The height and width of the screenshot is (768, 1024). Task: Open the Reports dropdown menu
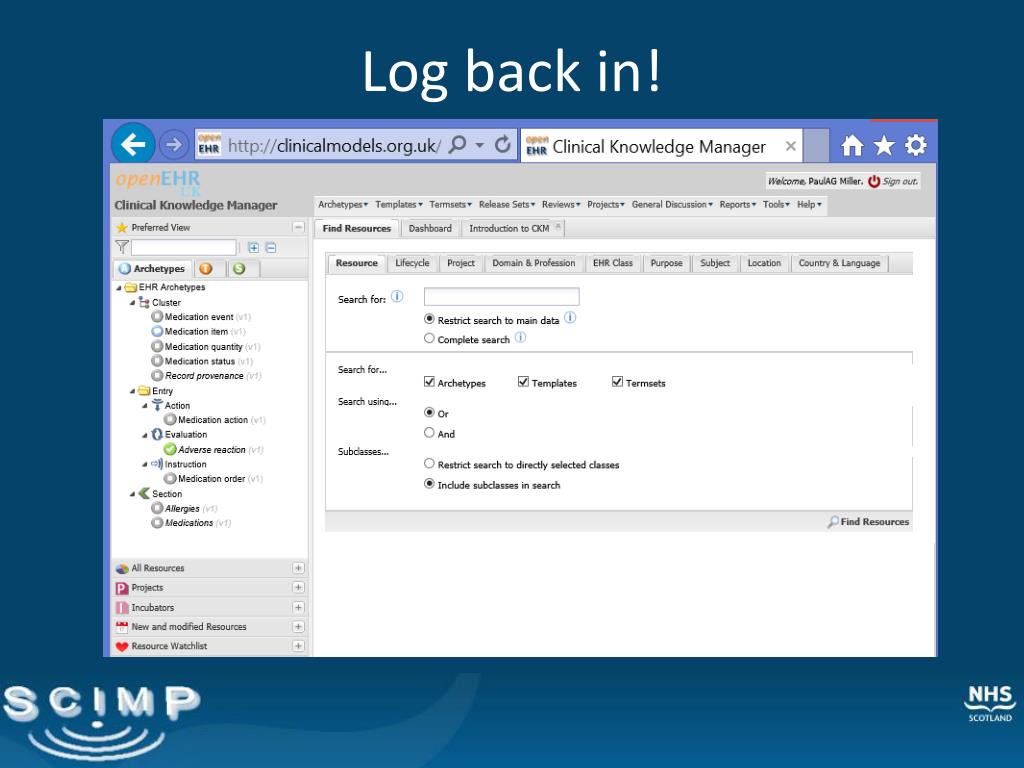[x=738, y=204]
